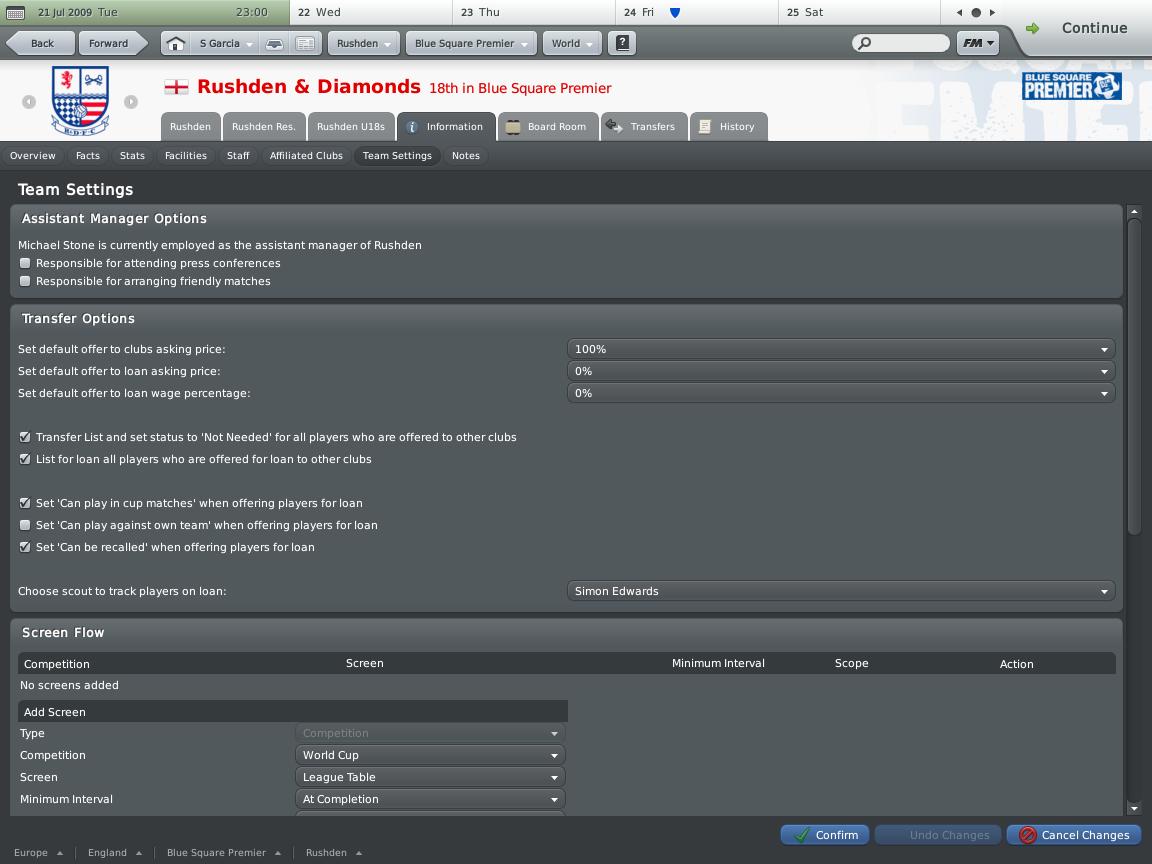Screen dimensions: 1152x864
Task: Click the calendar icon beside the date
Action: tap(16, 13)
